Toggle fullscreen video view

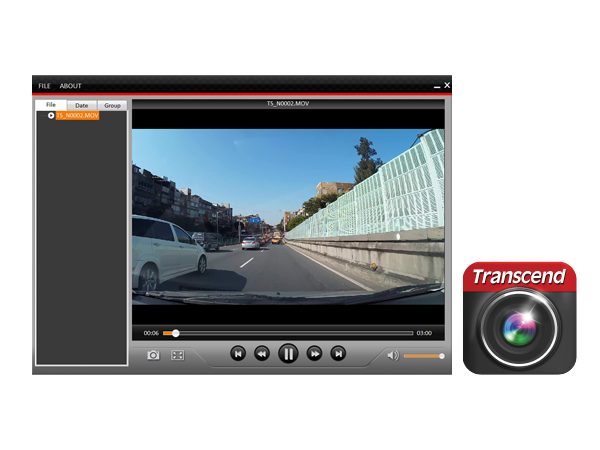pos(178,355)
